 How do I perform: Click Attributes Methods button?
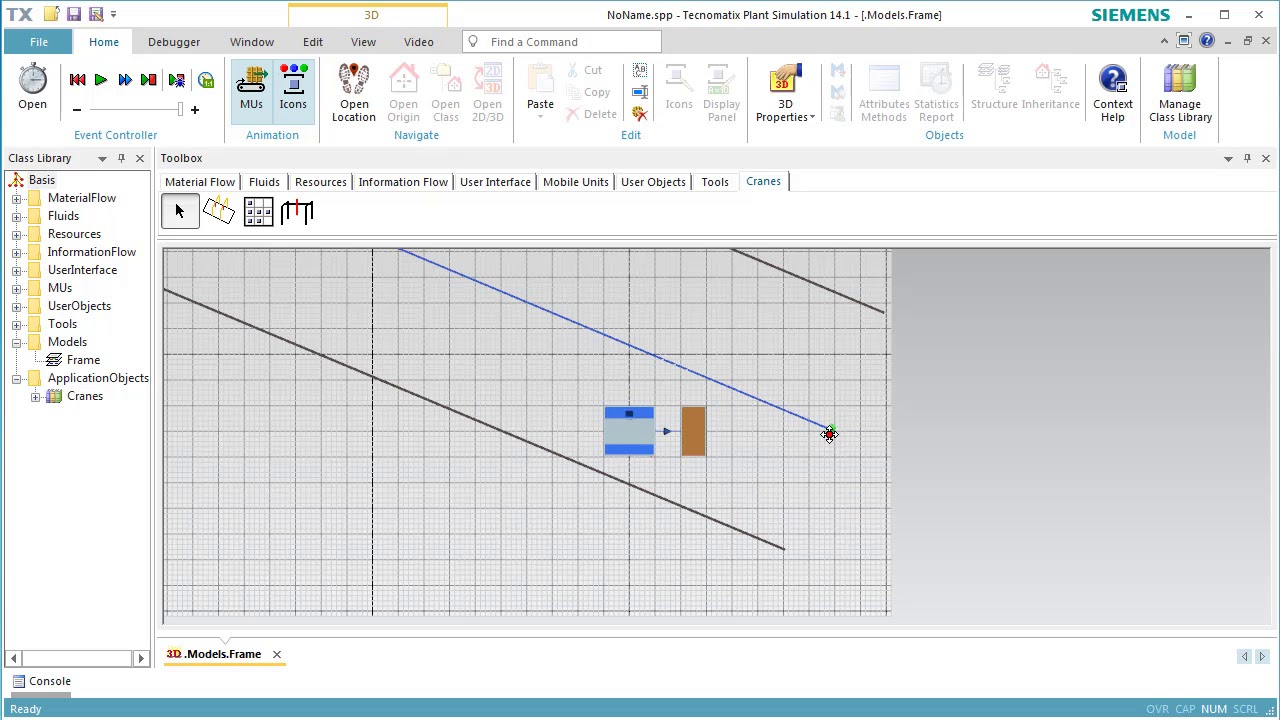pos(884,93)
